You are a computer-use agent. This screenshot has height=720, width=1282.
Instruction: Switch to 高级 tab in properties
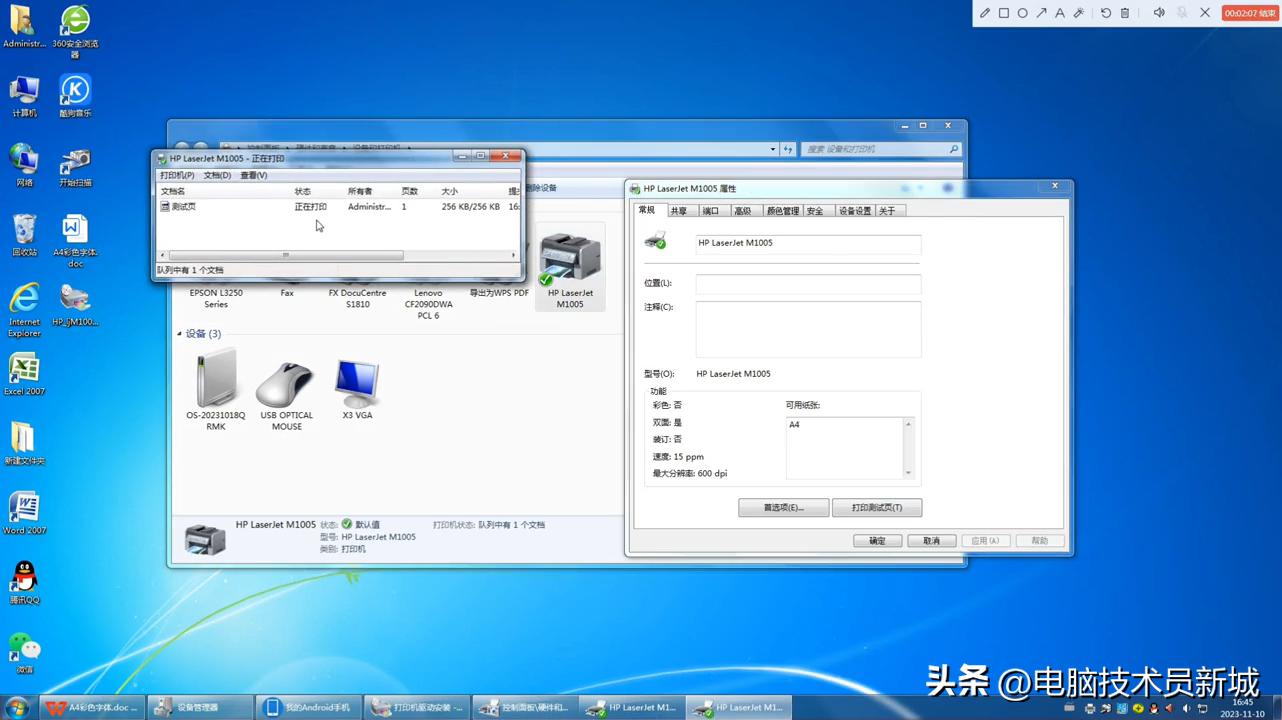742,211
